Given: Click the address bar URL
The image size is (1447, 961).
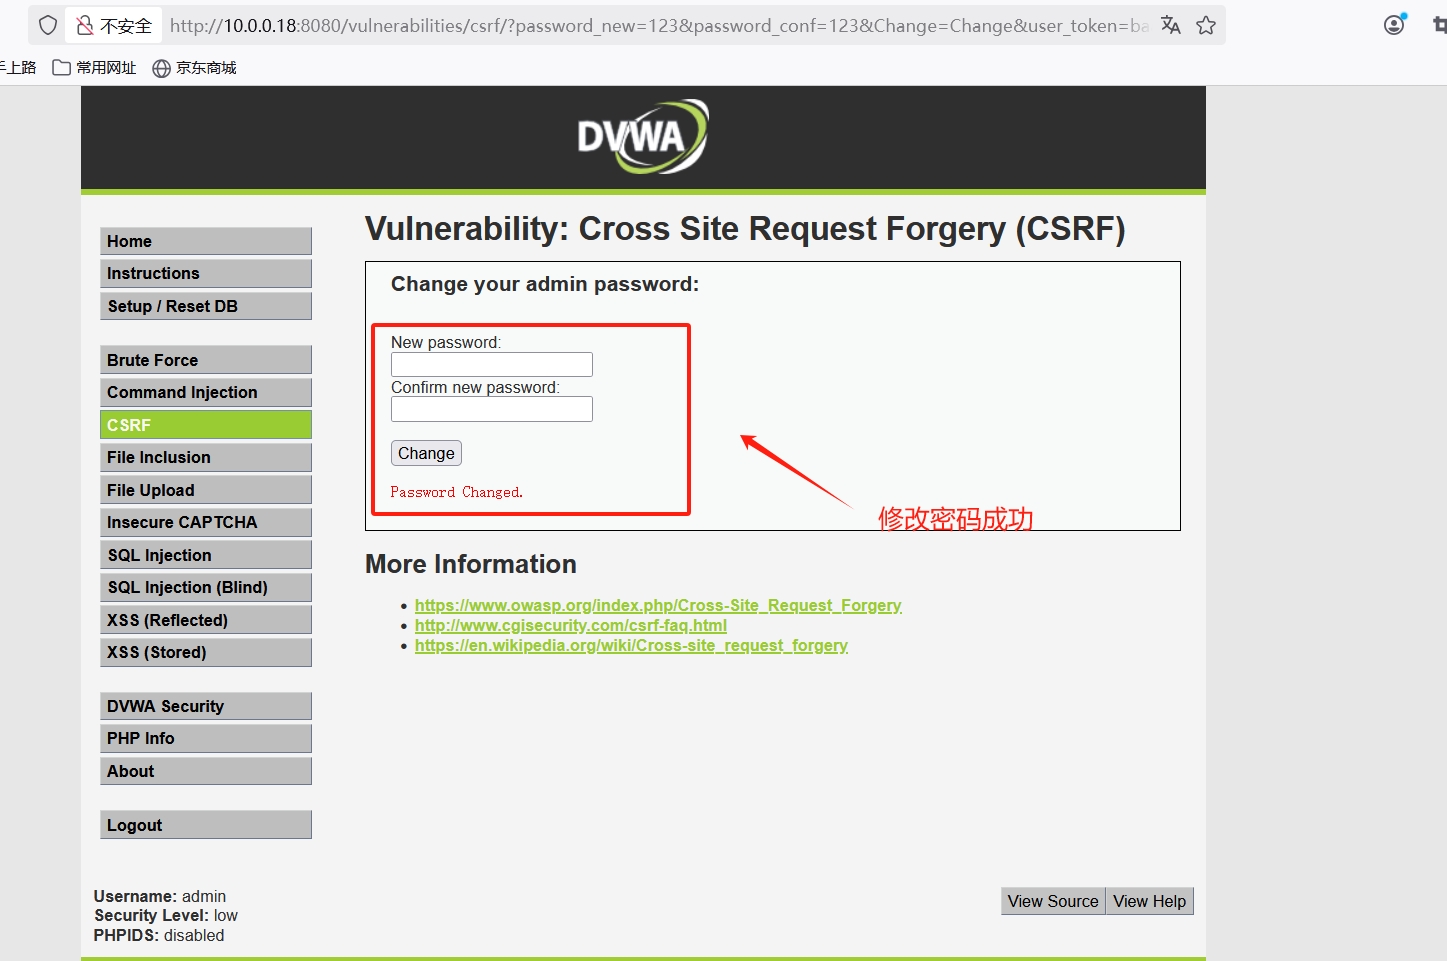Looking at the screenshot, I should (x=659, y=25).
